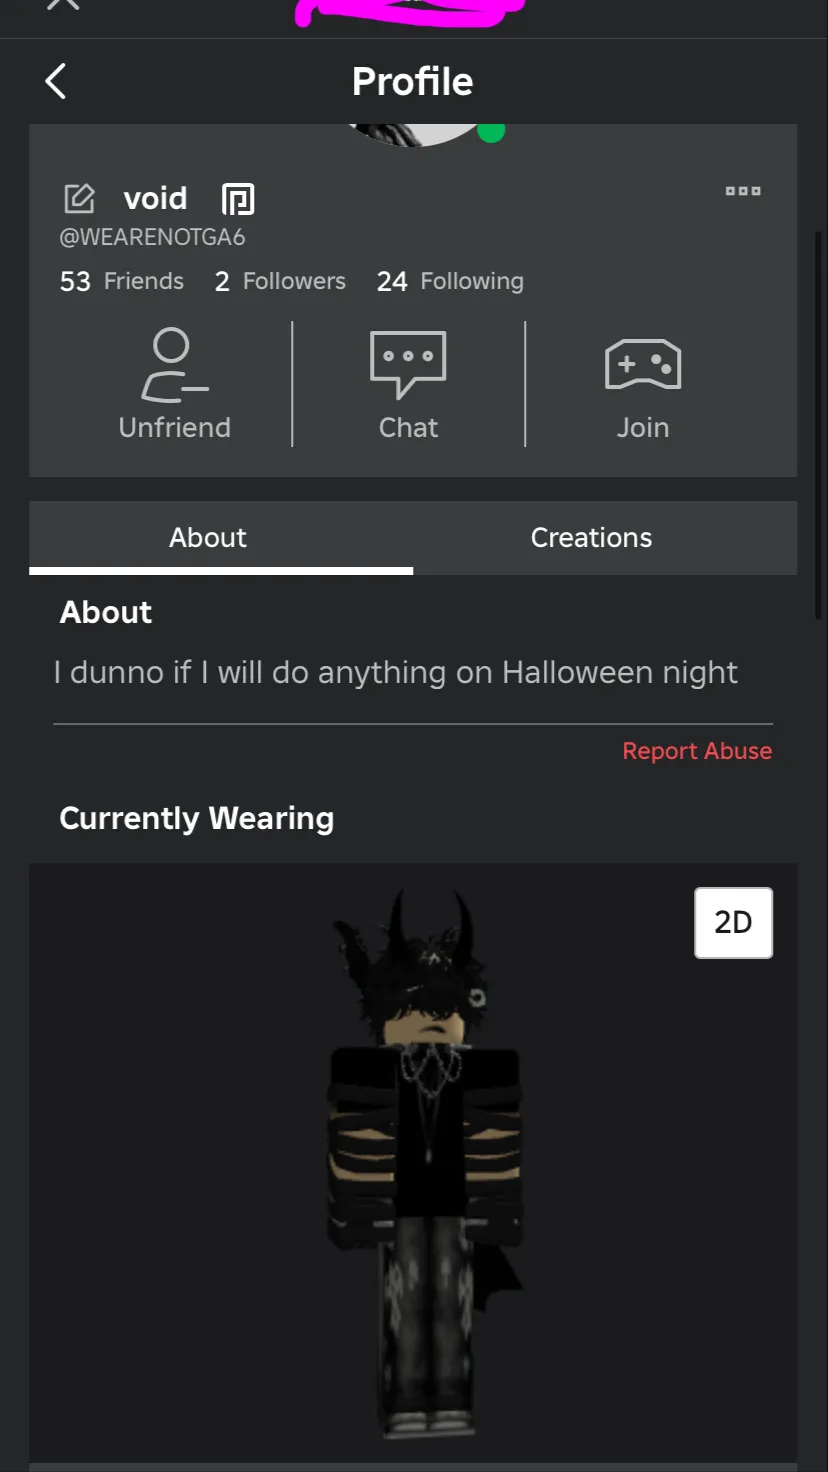Click the Unfriend person icon
The height and width of the screenshot is (1472, 828).
(x=174, y=365)
